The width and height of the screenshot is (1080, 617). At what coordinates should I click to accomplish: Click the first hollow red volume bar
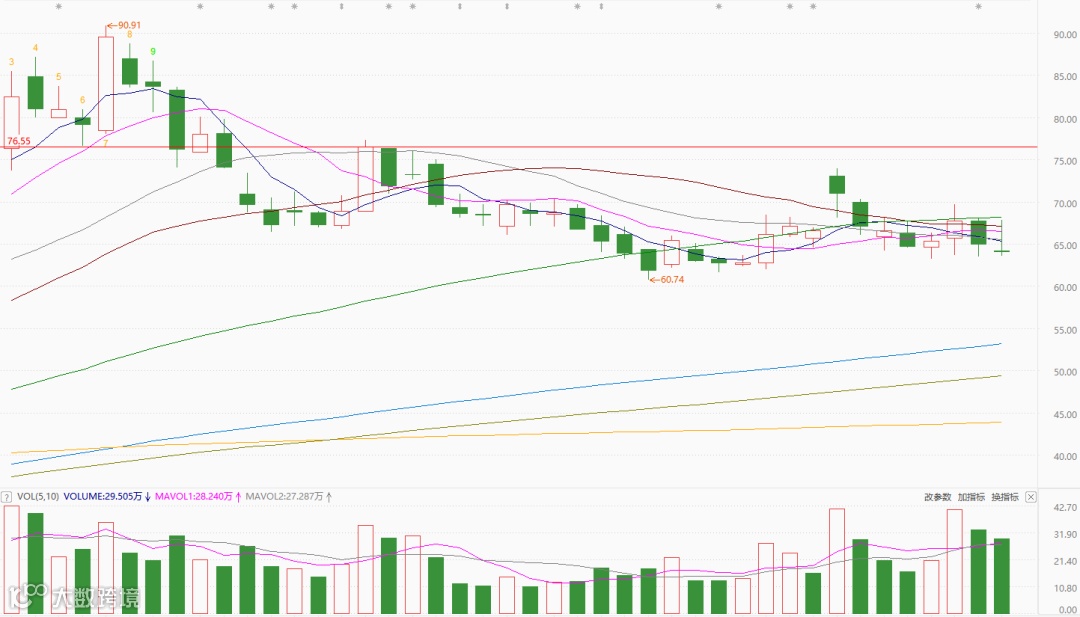click(x=12, y=559)
